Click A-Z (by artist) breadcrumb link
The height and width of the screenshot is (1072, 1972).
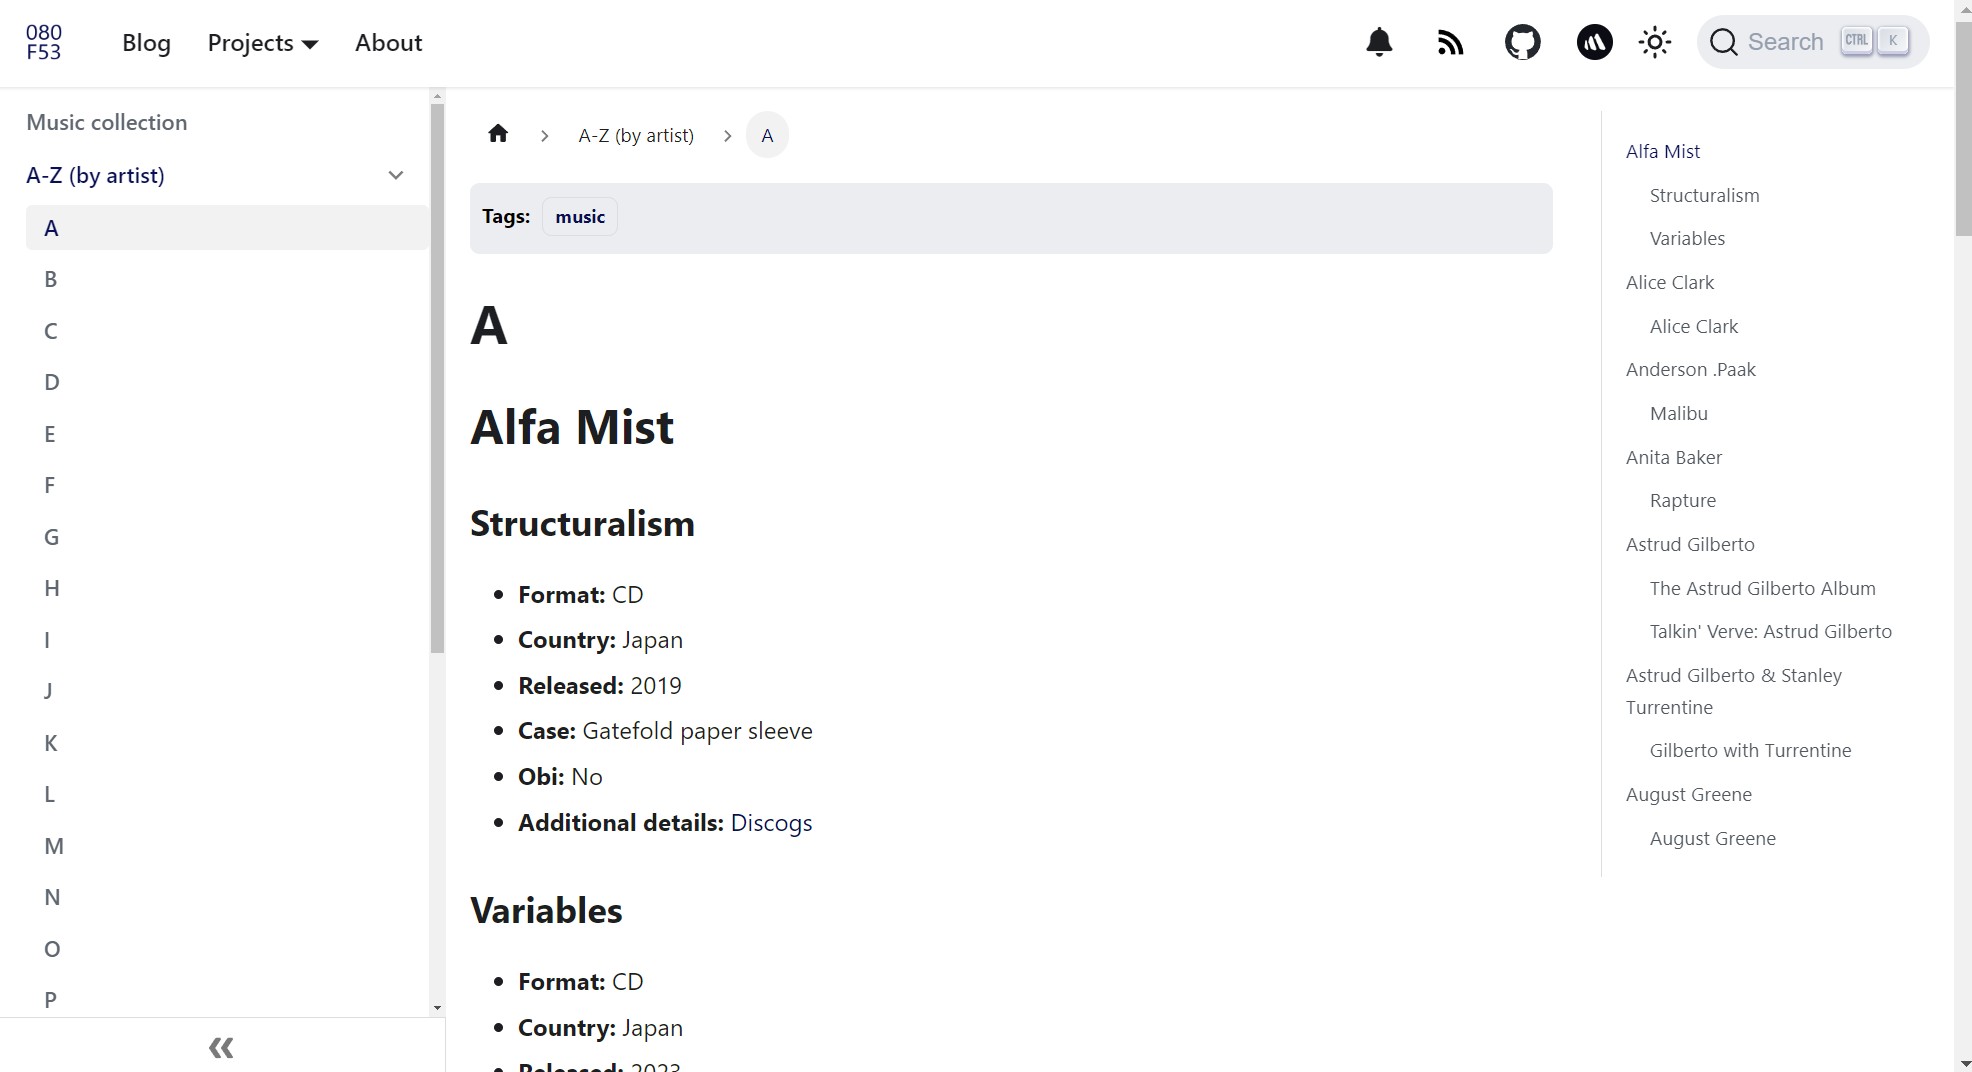pos(636,135)
